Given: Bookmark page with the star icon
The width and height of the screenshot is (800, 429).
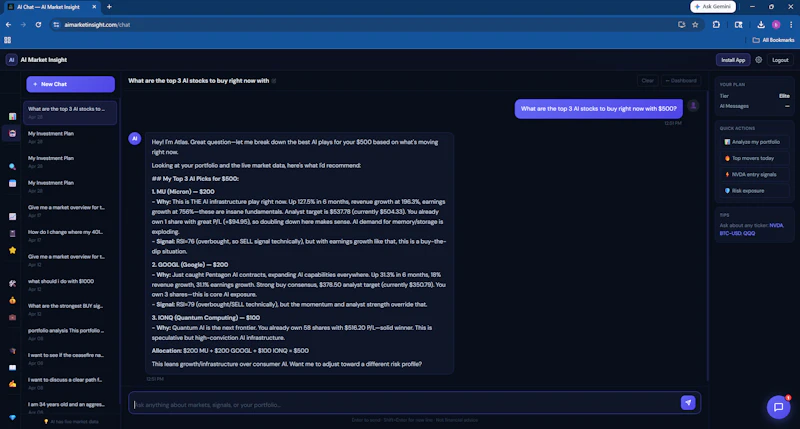Looking at the screenshot, I should pos(695,24).
